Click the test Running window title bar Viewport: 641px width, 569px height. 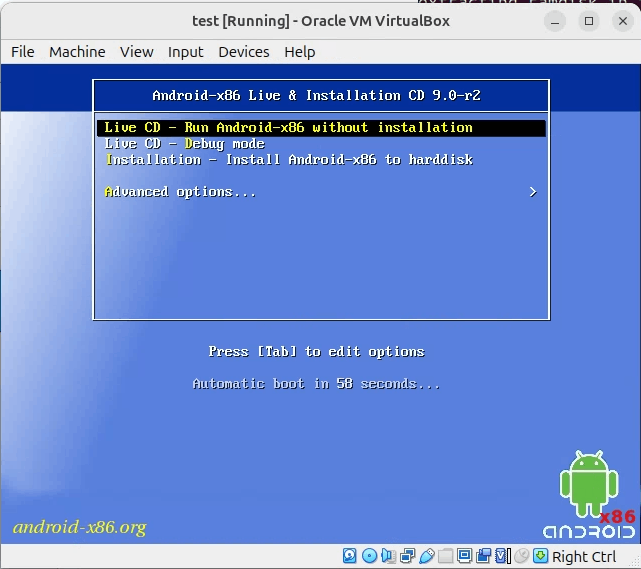pyautogui.click(x=321, y=21)
